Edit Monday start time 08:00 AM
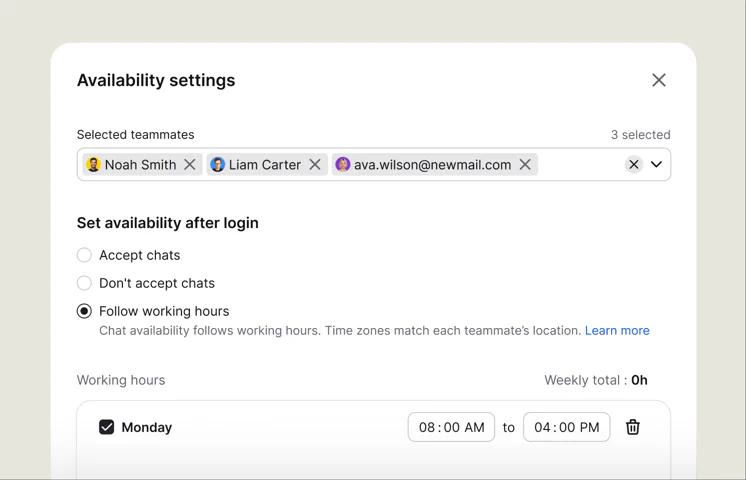 451,427
